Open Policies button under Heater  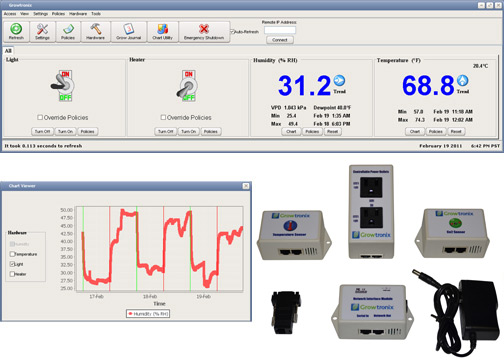[211, 131]
